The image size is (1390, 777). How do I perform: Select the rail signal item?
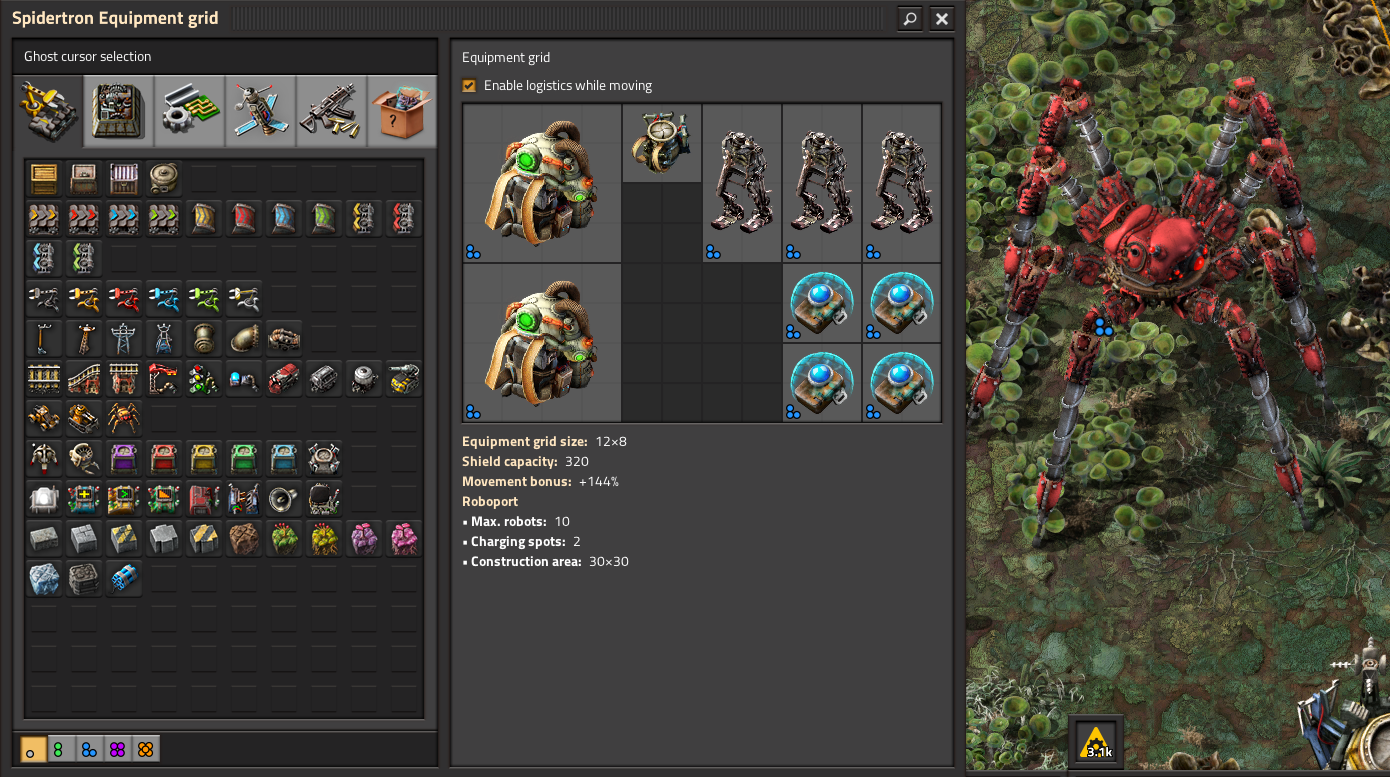[204, 378]
